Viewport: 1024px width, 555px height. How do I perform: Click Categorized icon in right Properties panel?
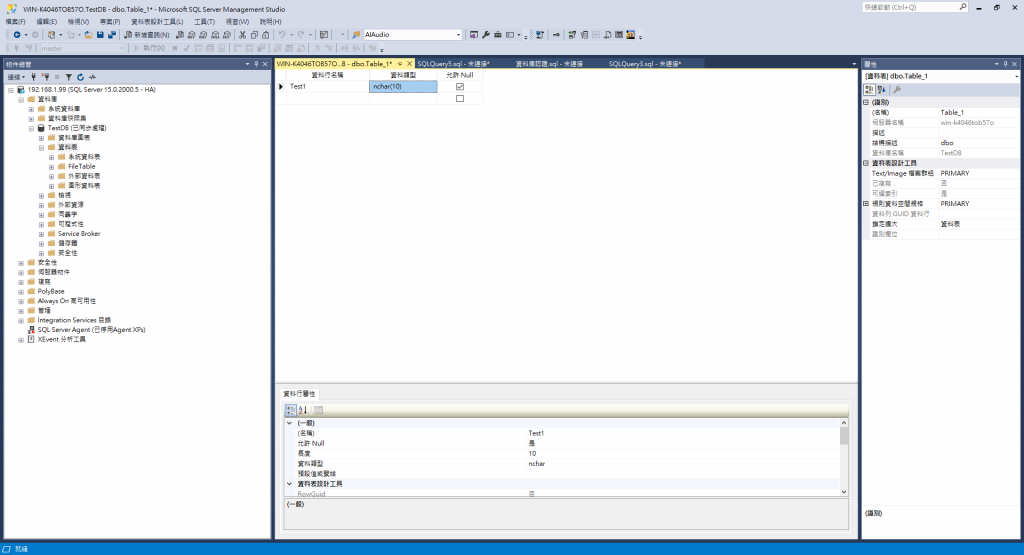869,89
